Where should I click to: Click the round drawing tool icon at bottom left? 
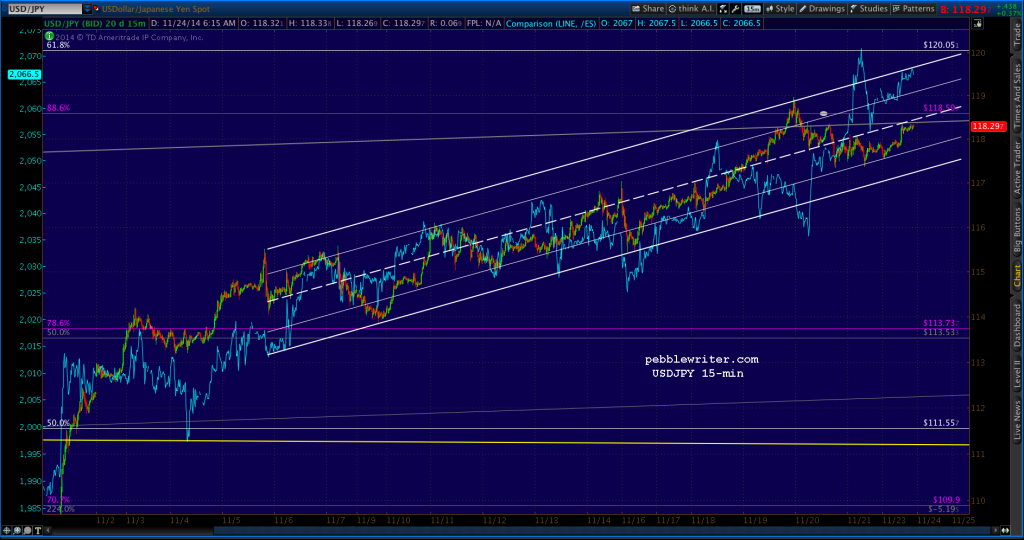27,530
